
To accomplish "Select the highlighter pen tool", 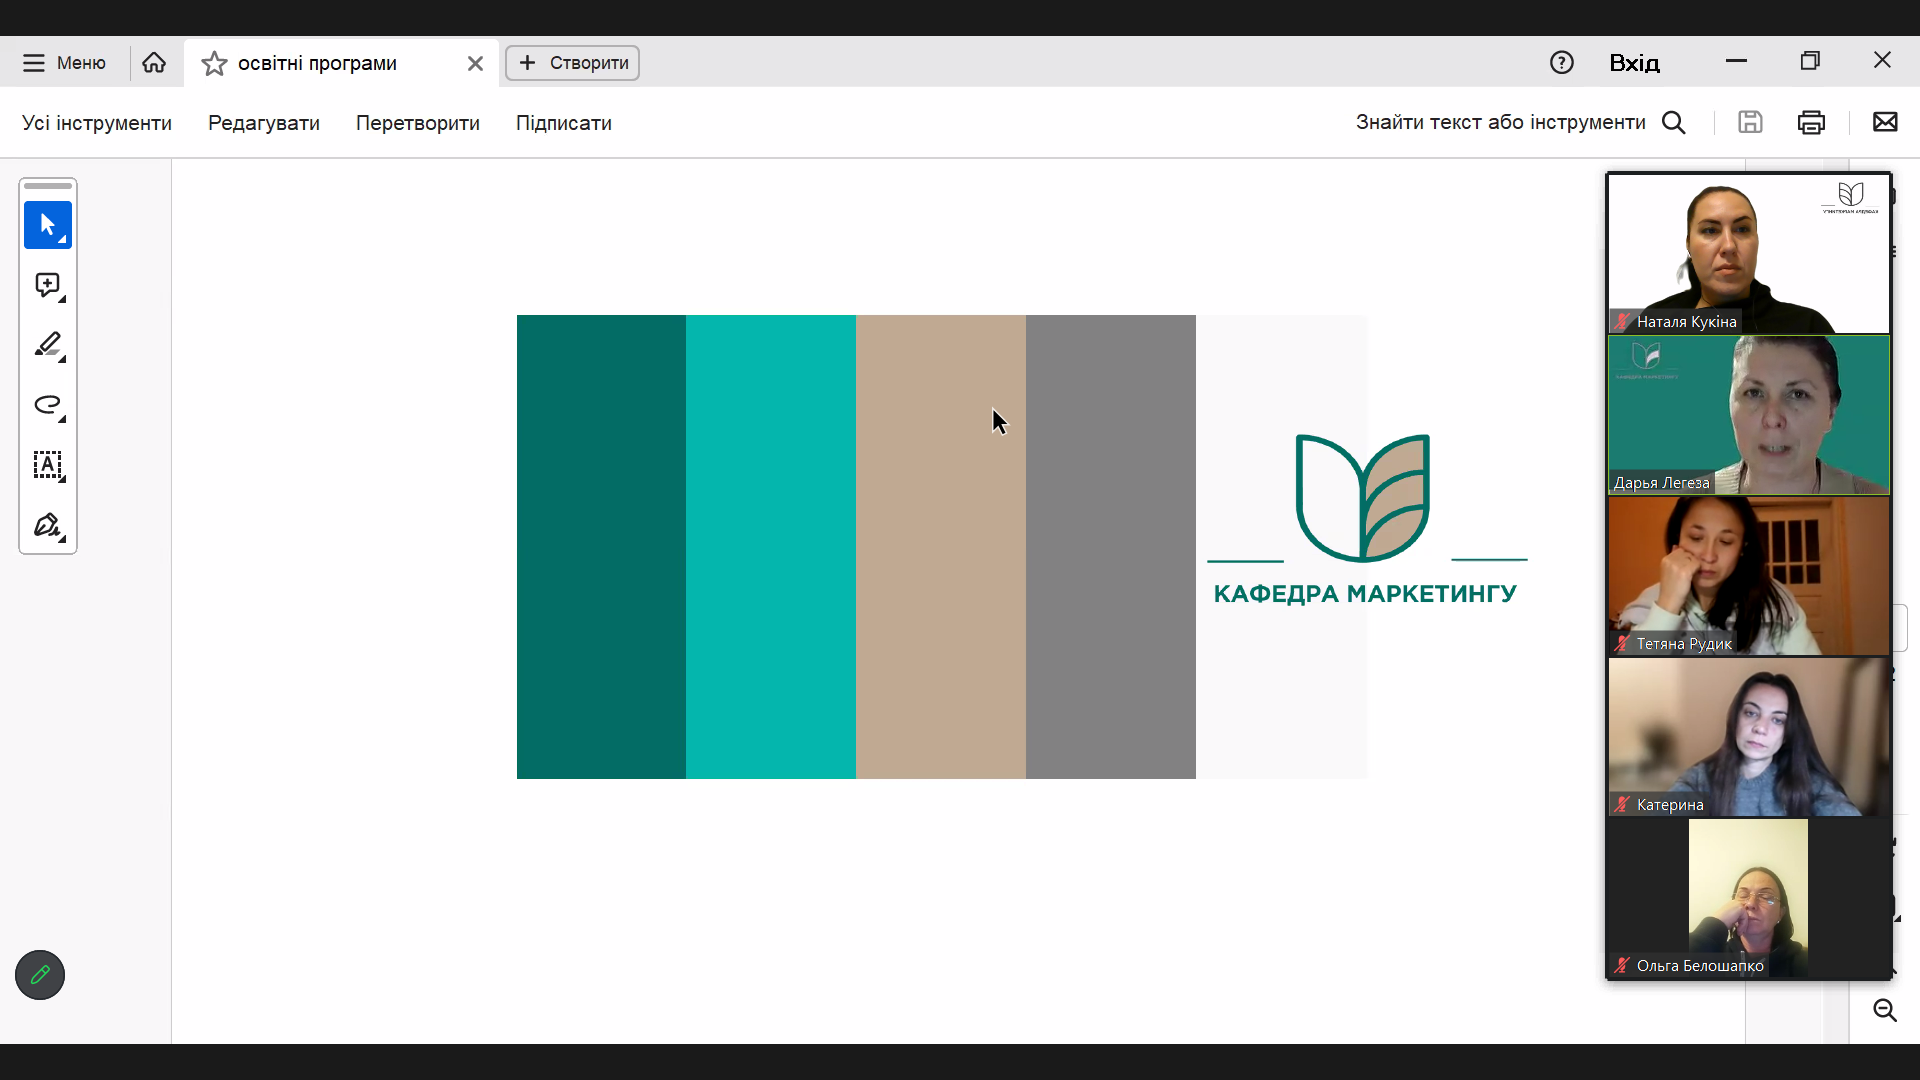I will click(x=47, y=345).
